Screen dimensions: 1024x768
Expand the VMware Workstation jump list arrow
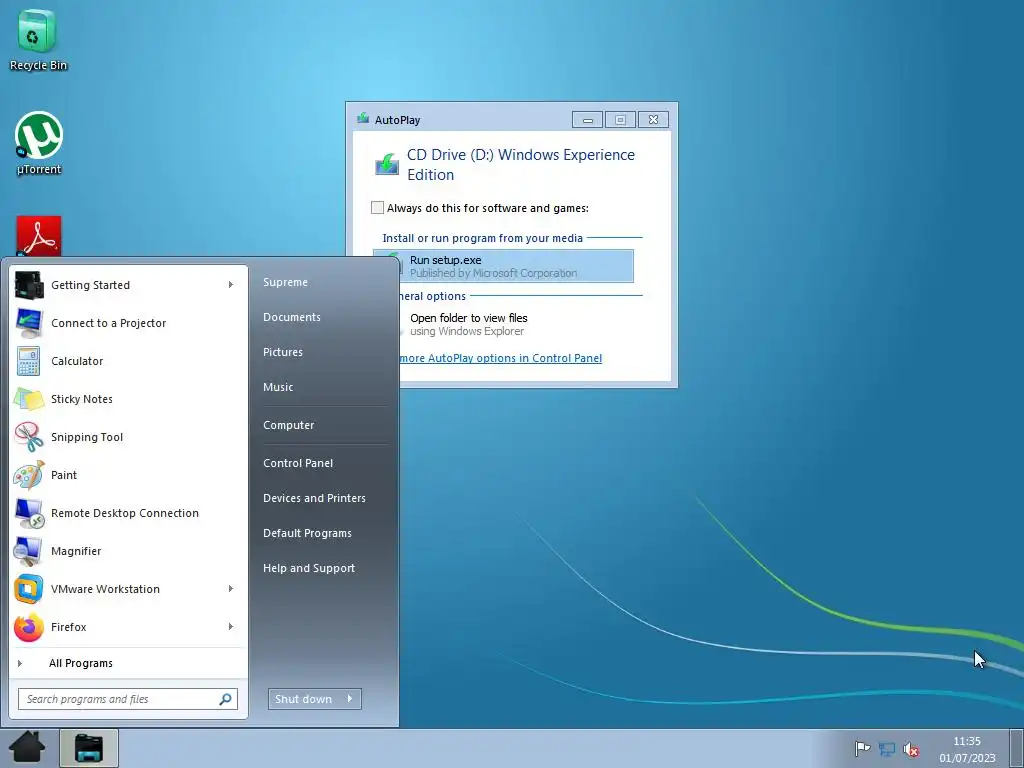pyautogui.click(x=231, y=588)
